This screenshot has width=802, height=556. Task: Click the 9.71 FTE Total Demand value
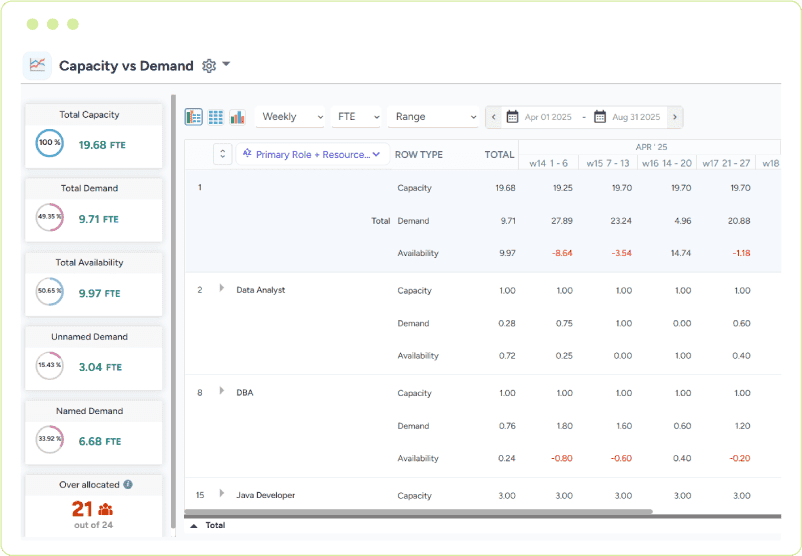point(98,219)
